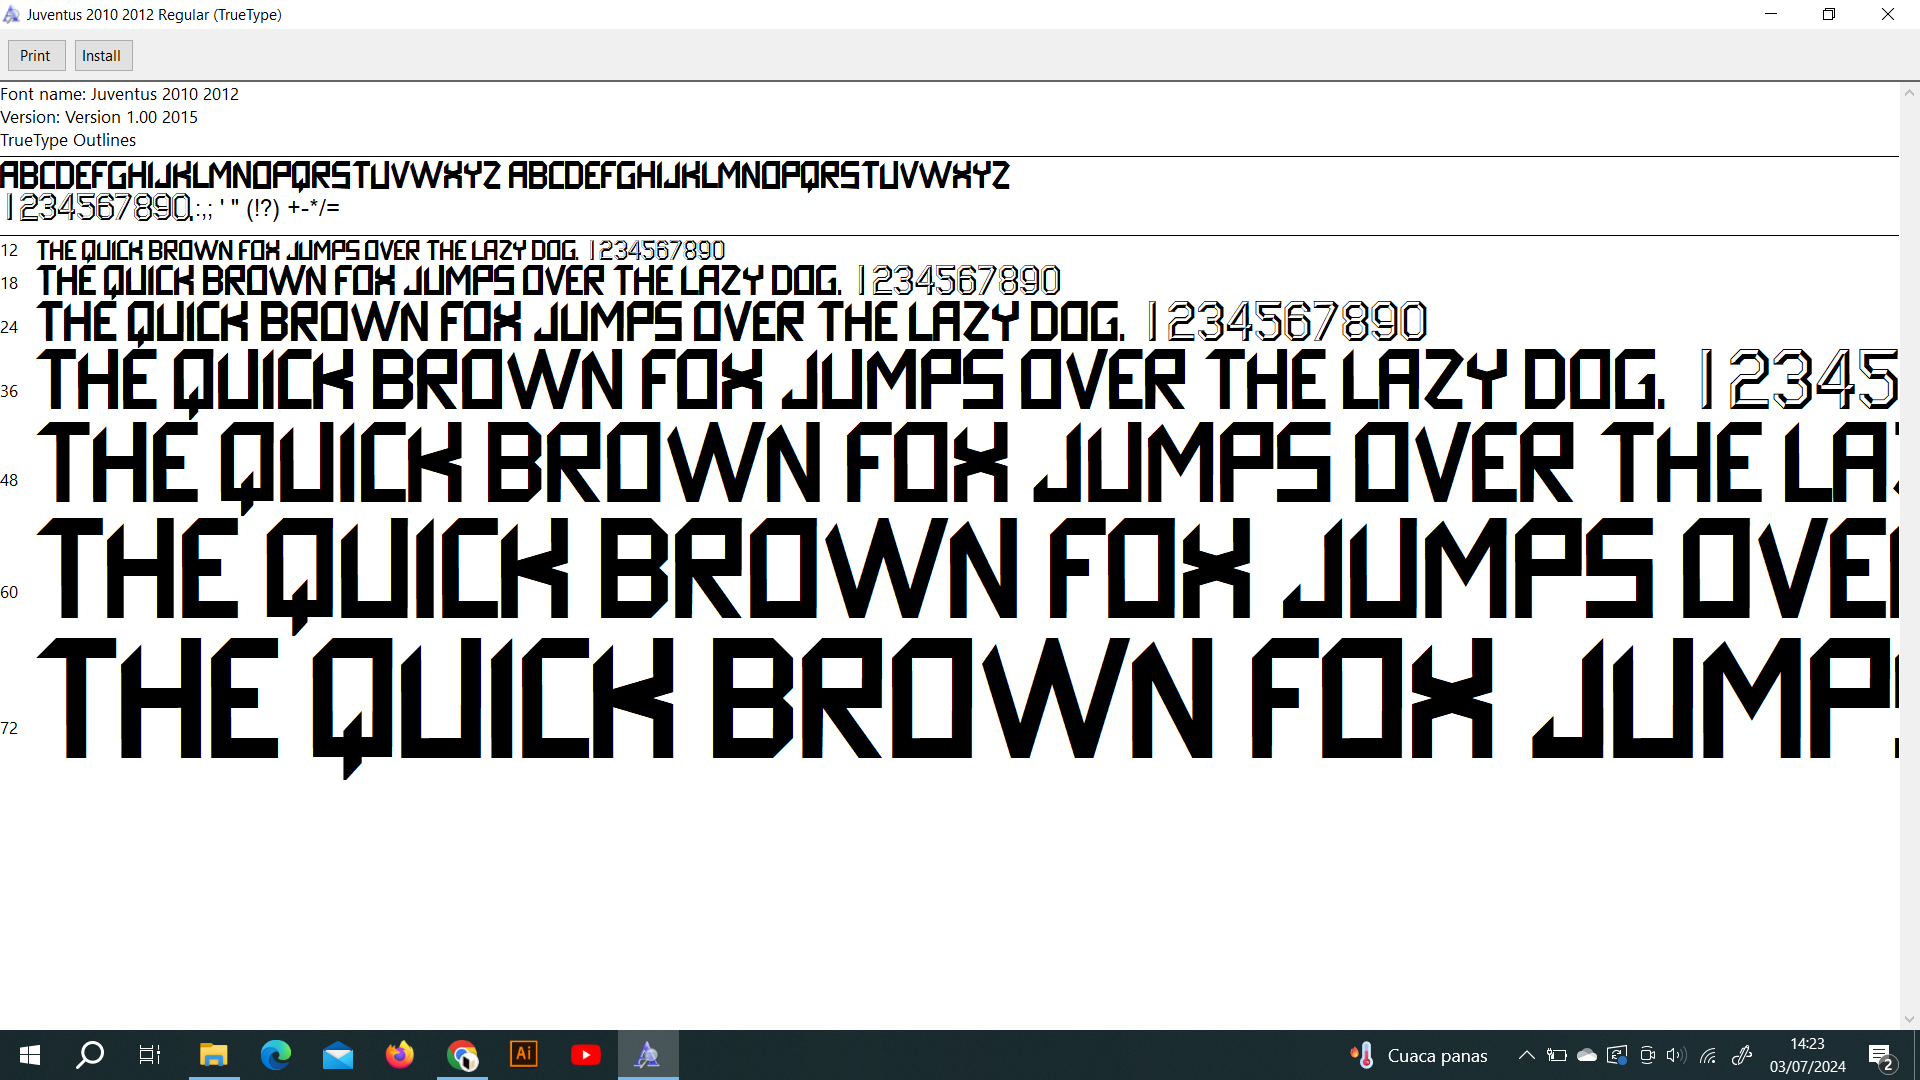Open the notification center icon
Viewport: 1920px width, 1080px height.
tap(1880, 1055)
